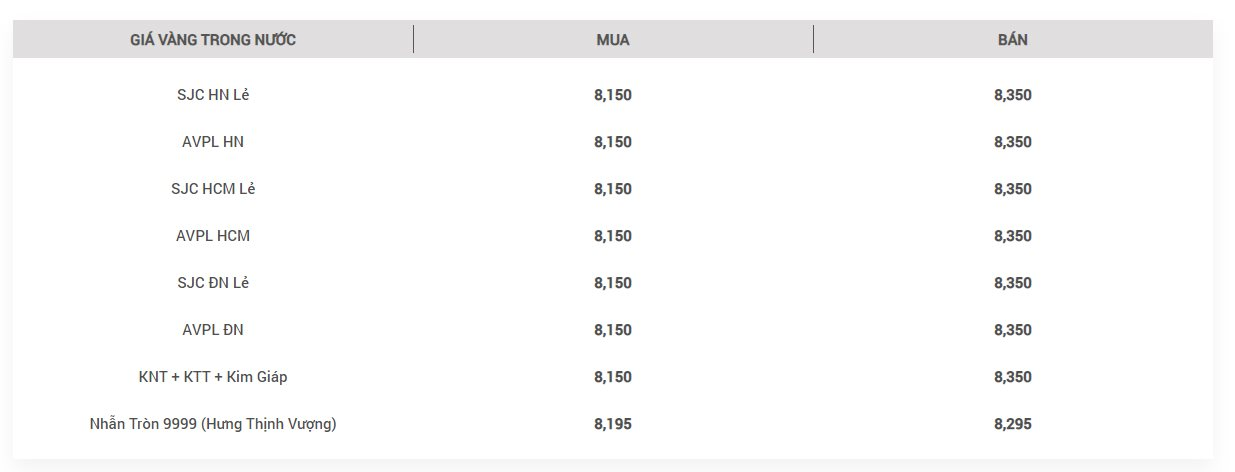Viewport: 1235px width, 472px height.
Task: Click the MUA column header
Action: click(613, 40)
